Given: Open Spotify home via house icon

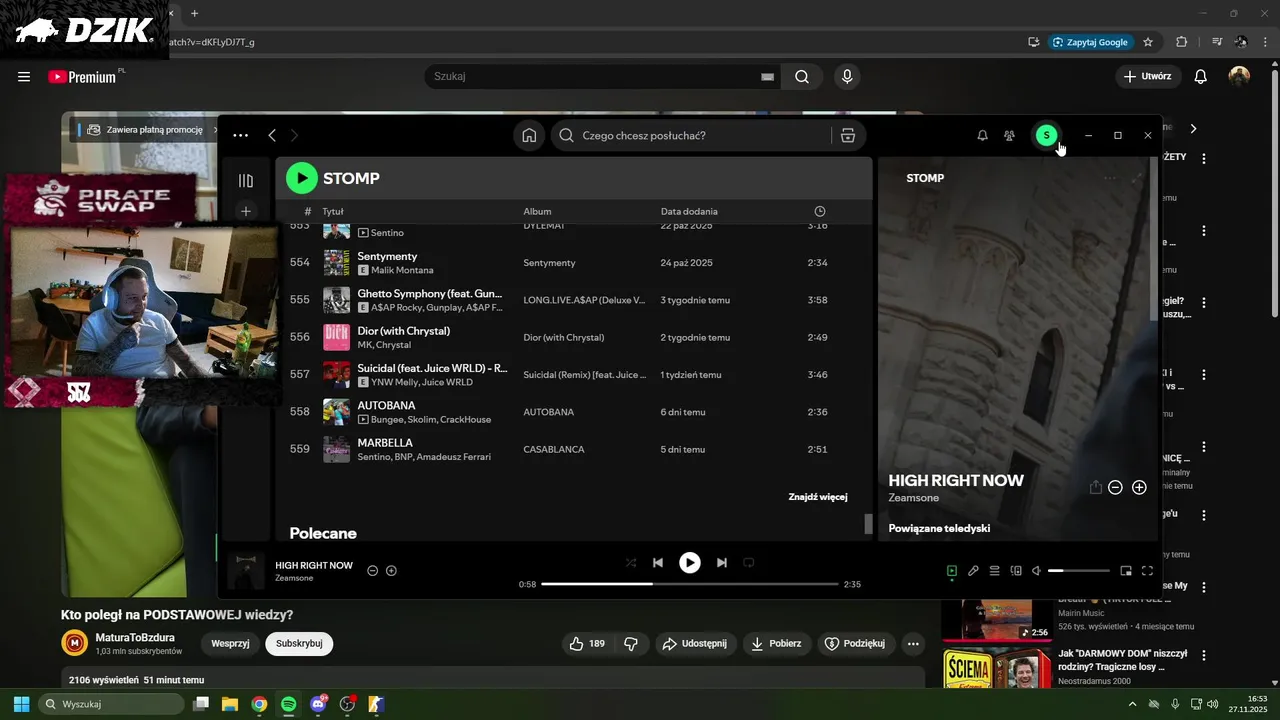Looking at the screenshot, I should (529, 136).
